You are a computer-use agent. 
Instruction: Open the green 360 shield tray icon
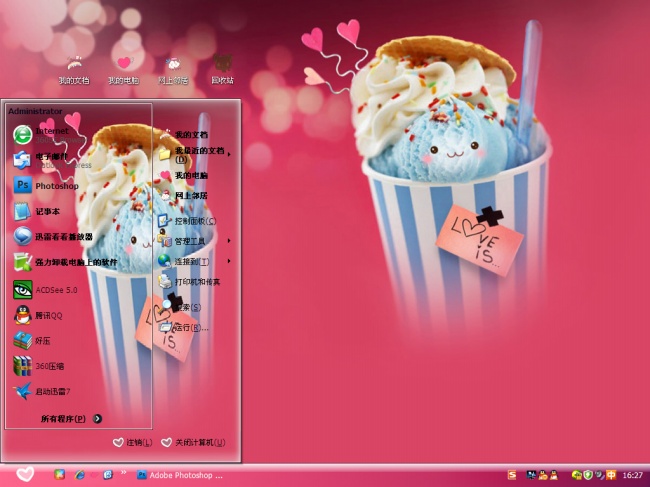tap(588, 475)
